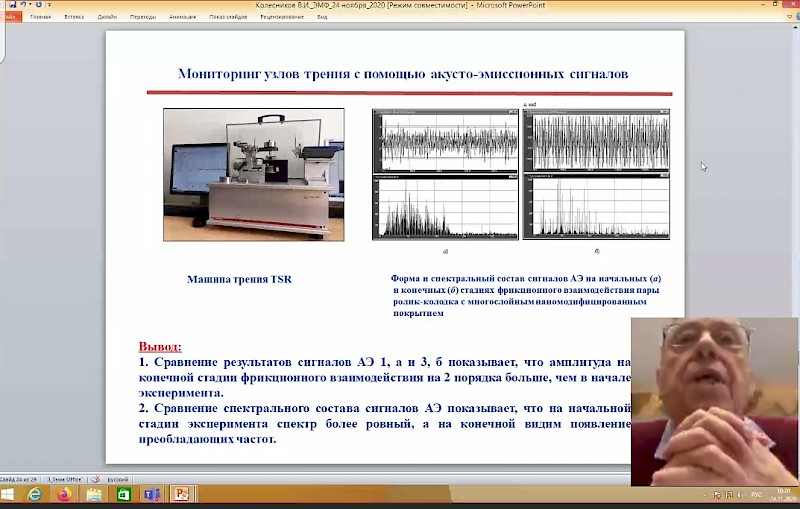Screen dimensions: 800x509
Task: Open Microsoft Store from the taskbar
Action: coord(123,494)
